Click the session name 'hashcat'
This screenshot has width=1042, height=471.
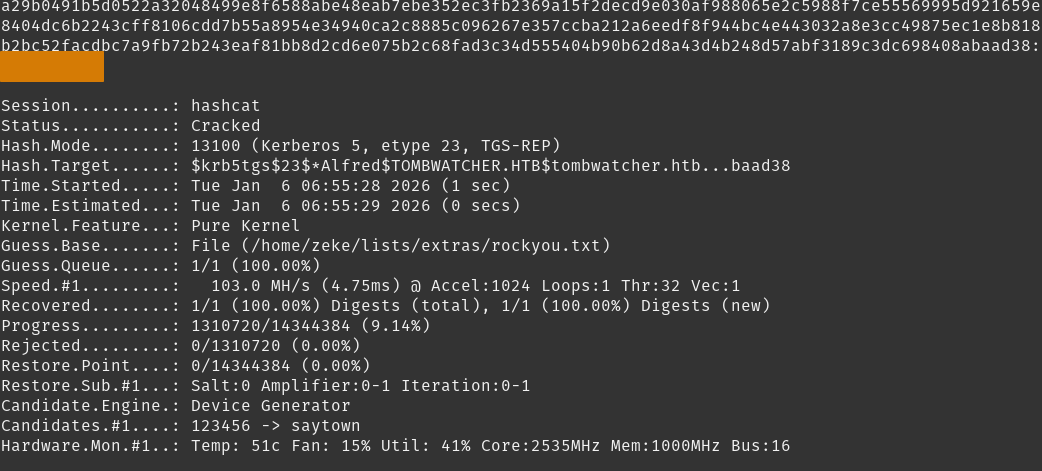[x=225, y=106]
